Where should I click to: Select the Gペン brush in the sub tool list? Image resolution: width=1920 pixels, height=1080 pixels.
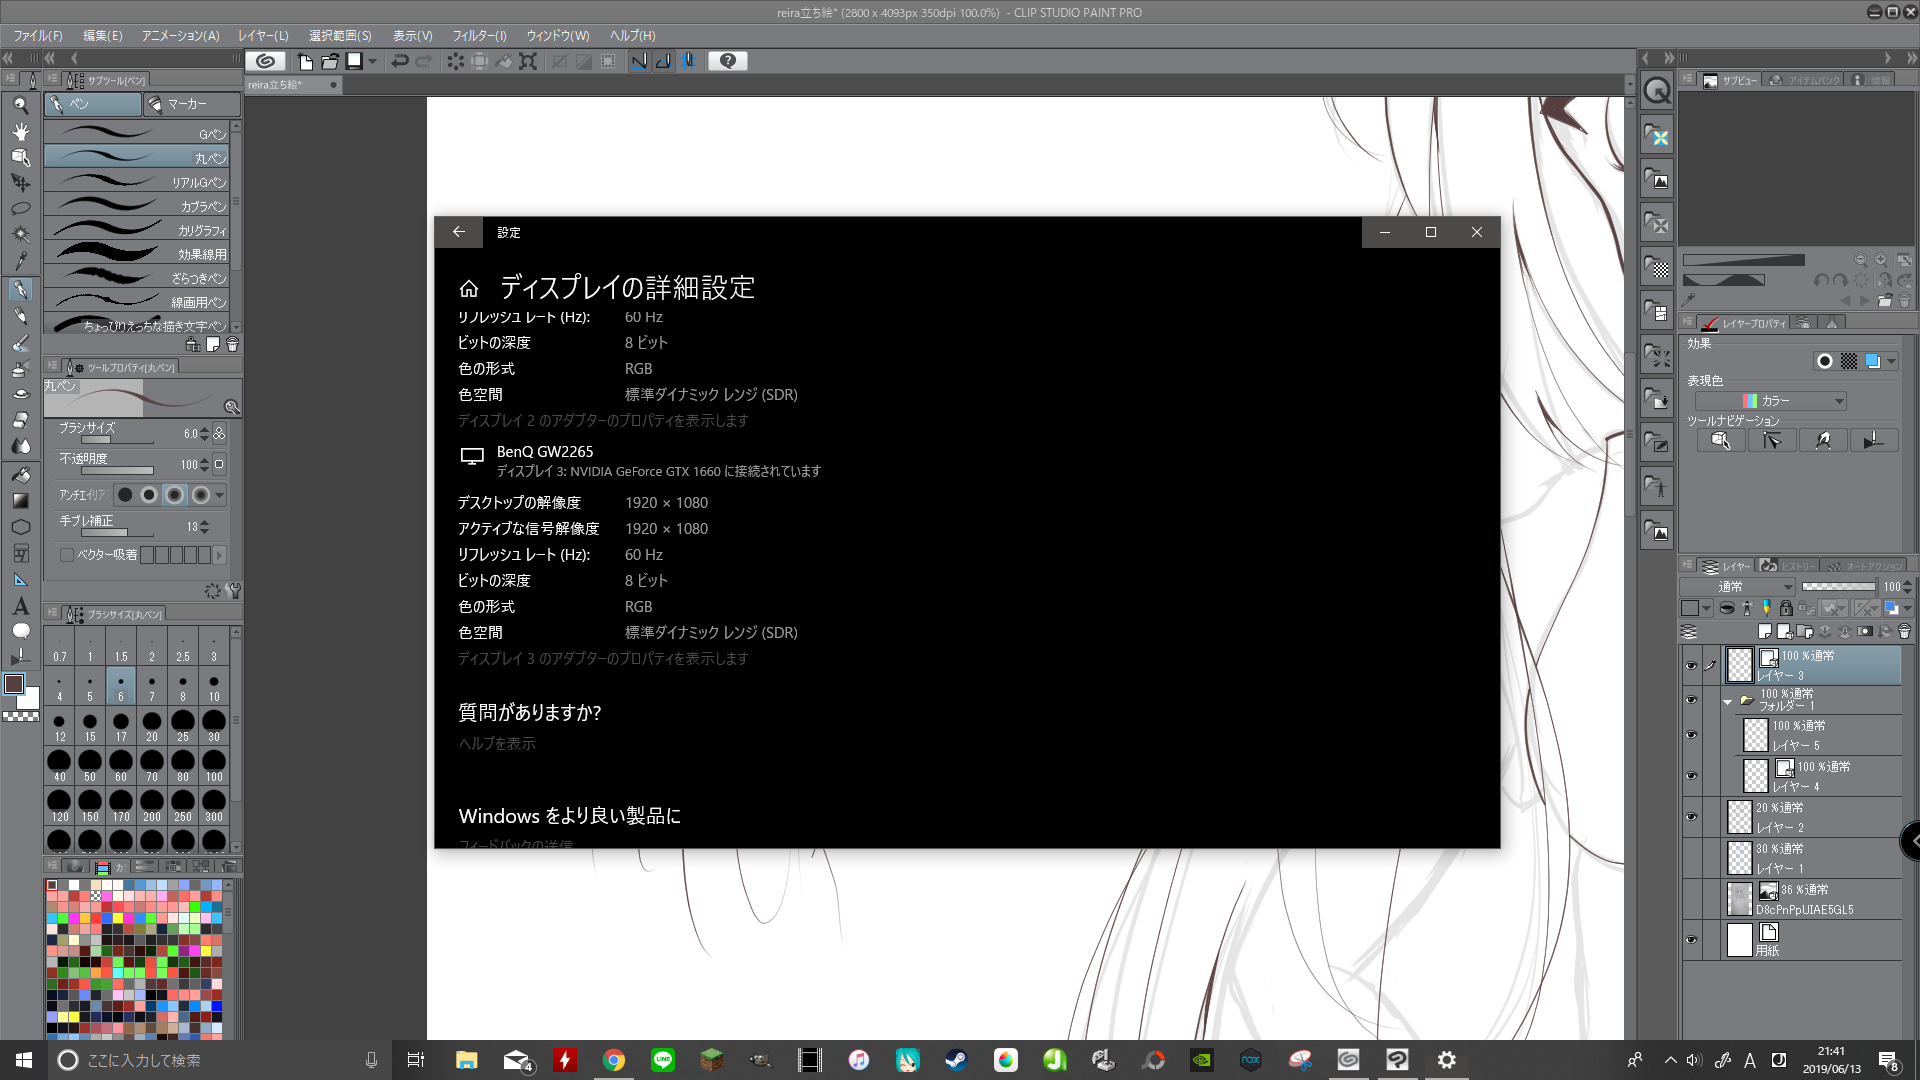[x=137, y=134]
